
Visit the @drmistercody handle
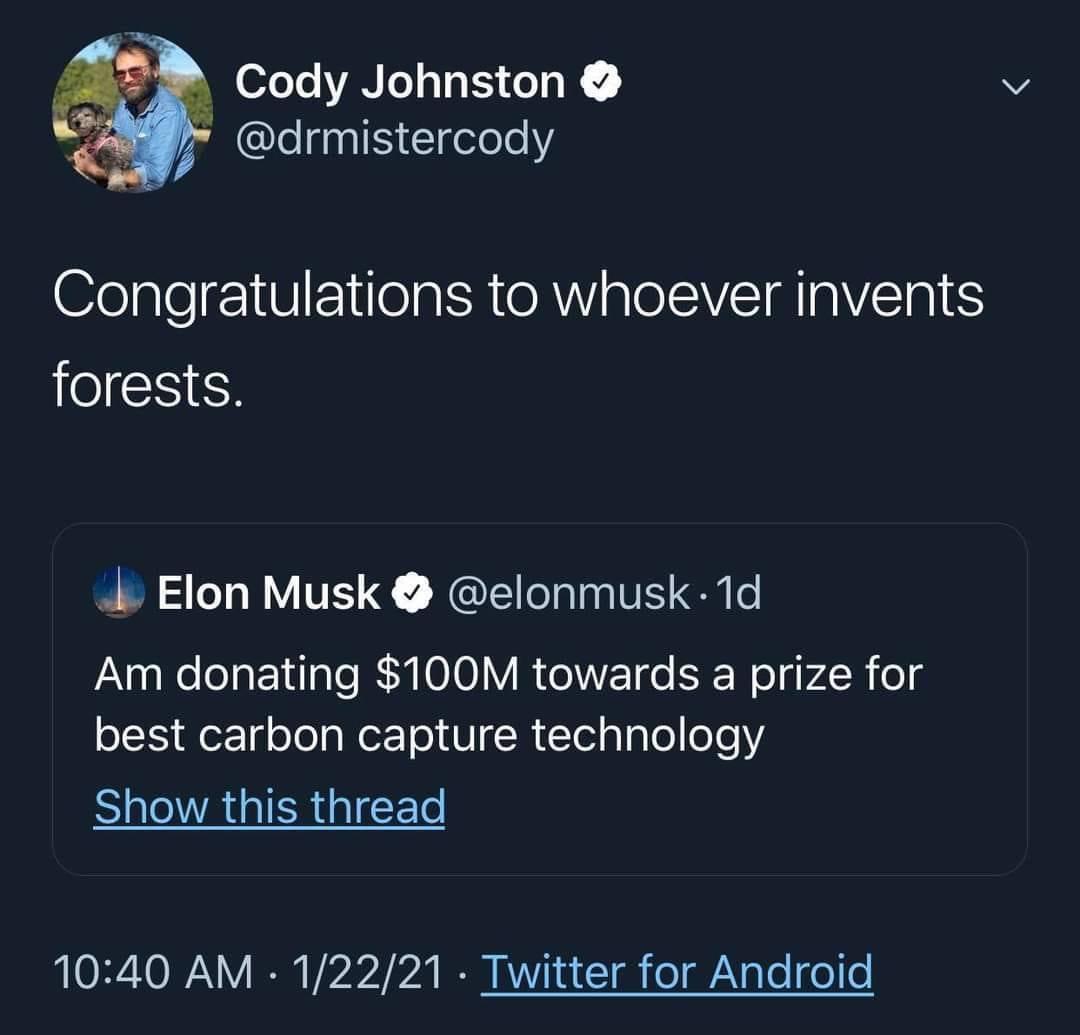(393, 140)
